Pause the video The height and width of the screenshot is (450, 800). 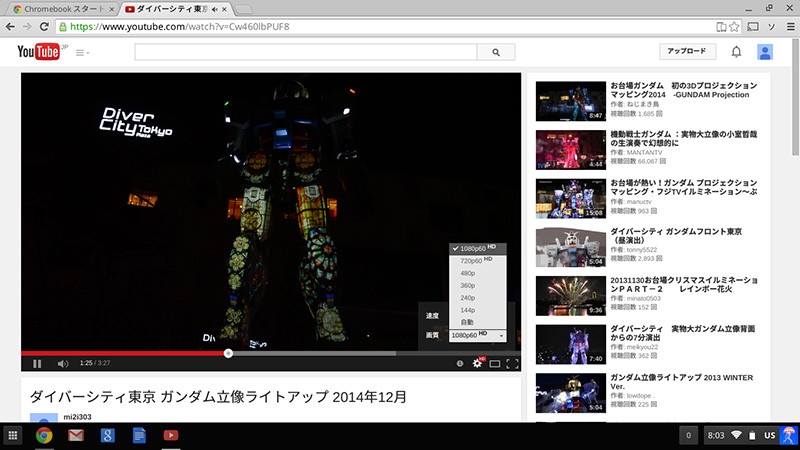[37, 363]
